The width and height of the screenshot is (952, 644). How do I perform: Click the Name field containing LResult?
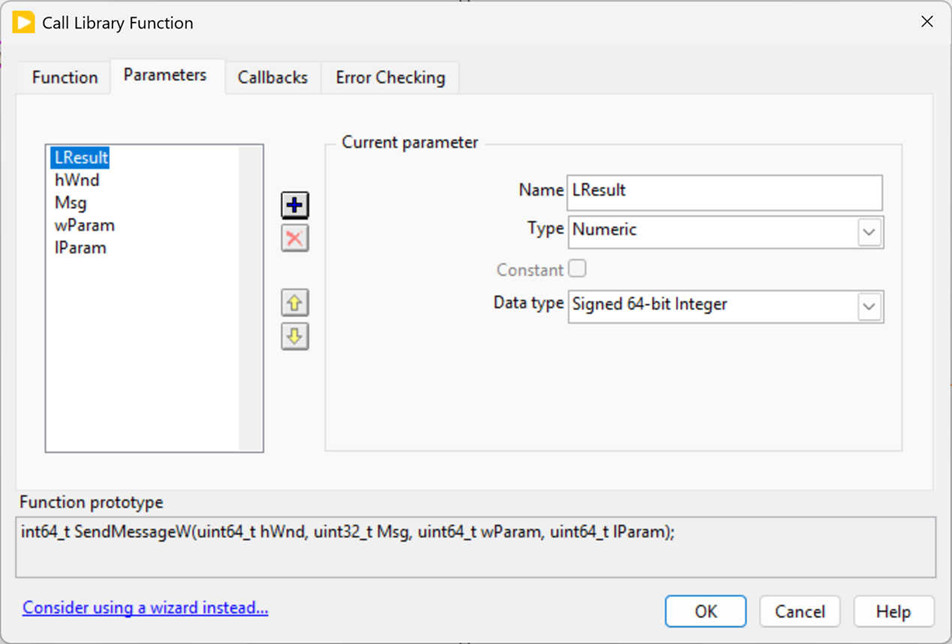click(724, 192)
